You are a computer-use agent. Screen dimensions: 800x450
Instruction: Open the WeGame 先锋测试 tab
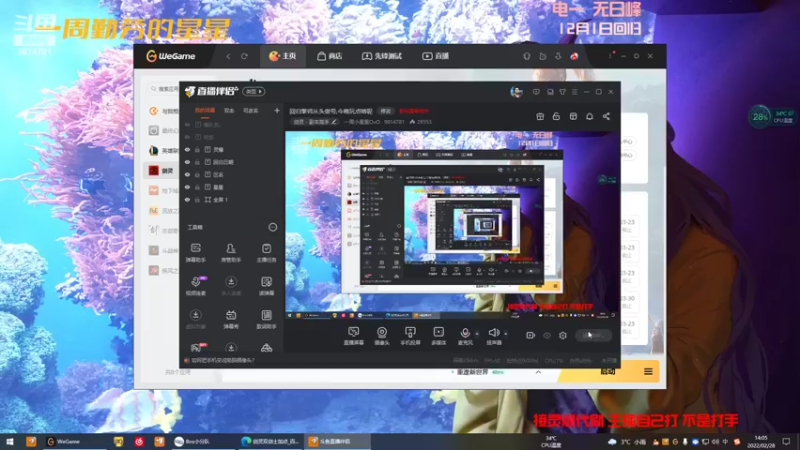382,56
